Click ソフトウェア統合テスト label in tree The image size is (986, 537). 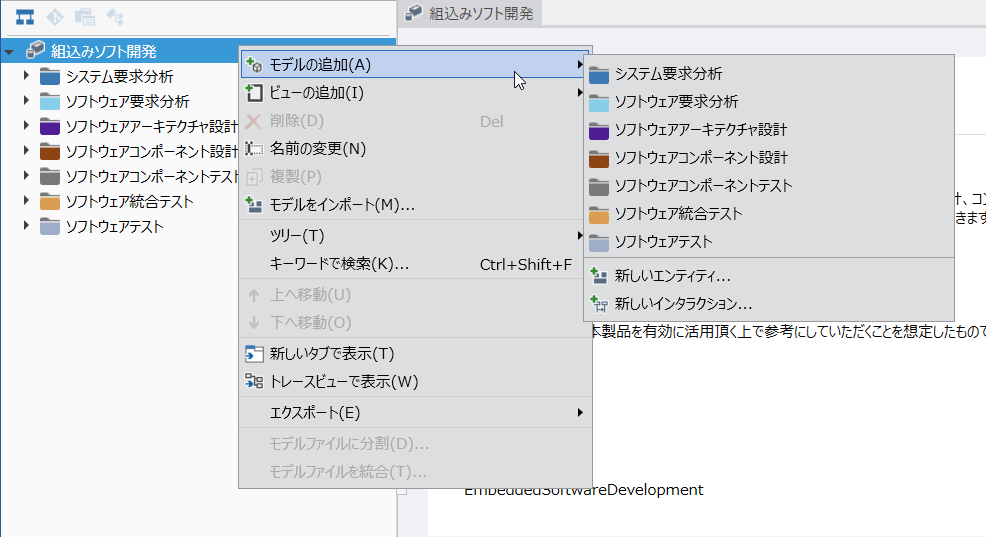tap(130, 202)
